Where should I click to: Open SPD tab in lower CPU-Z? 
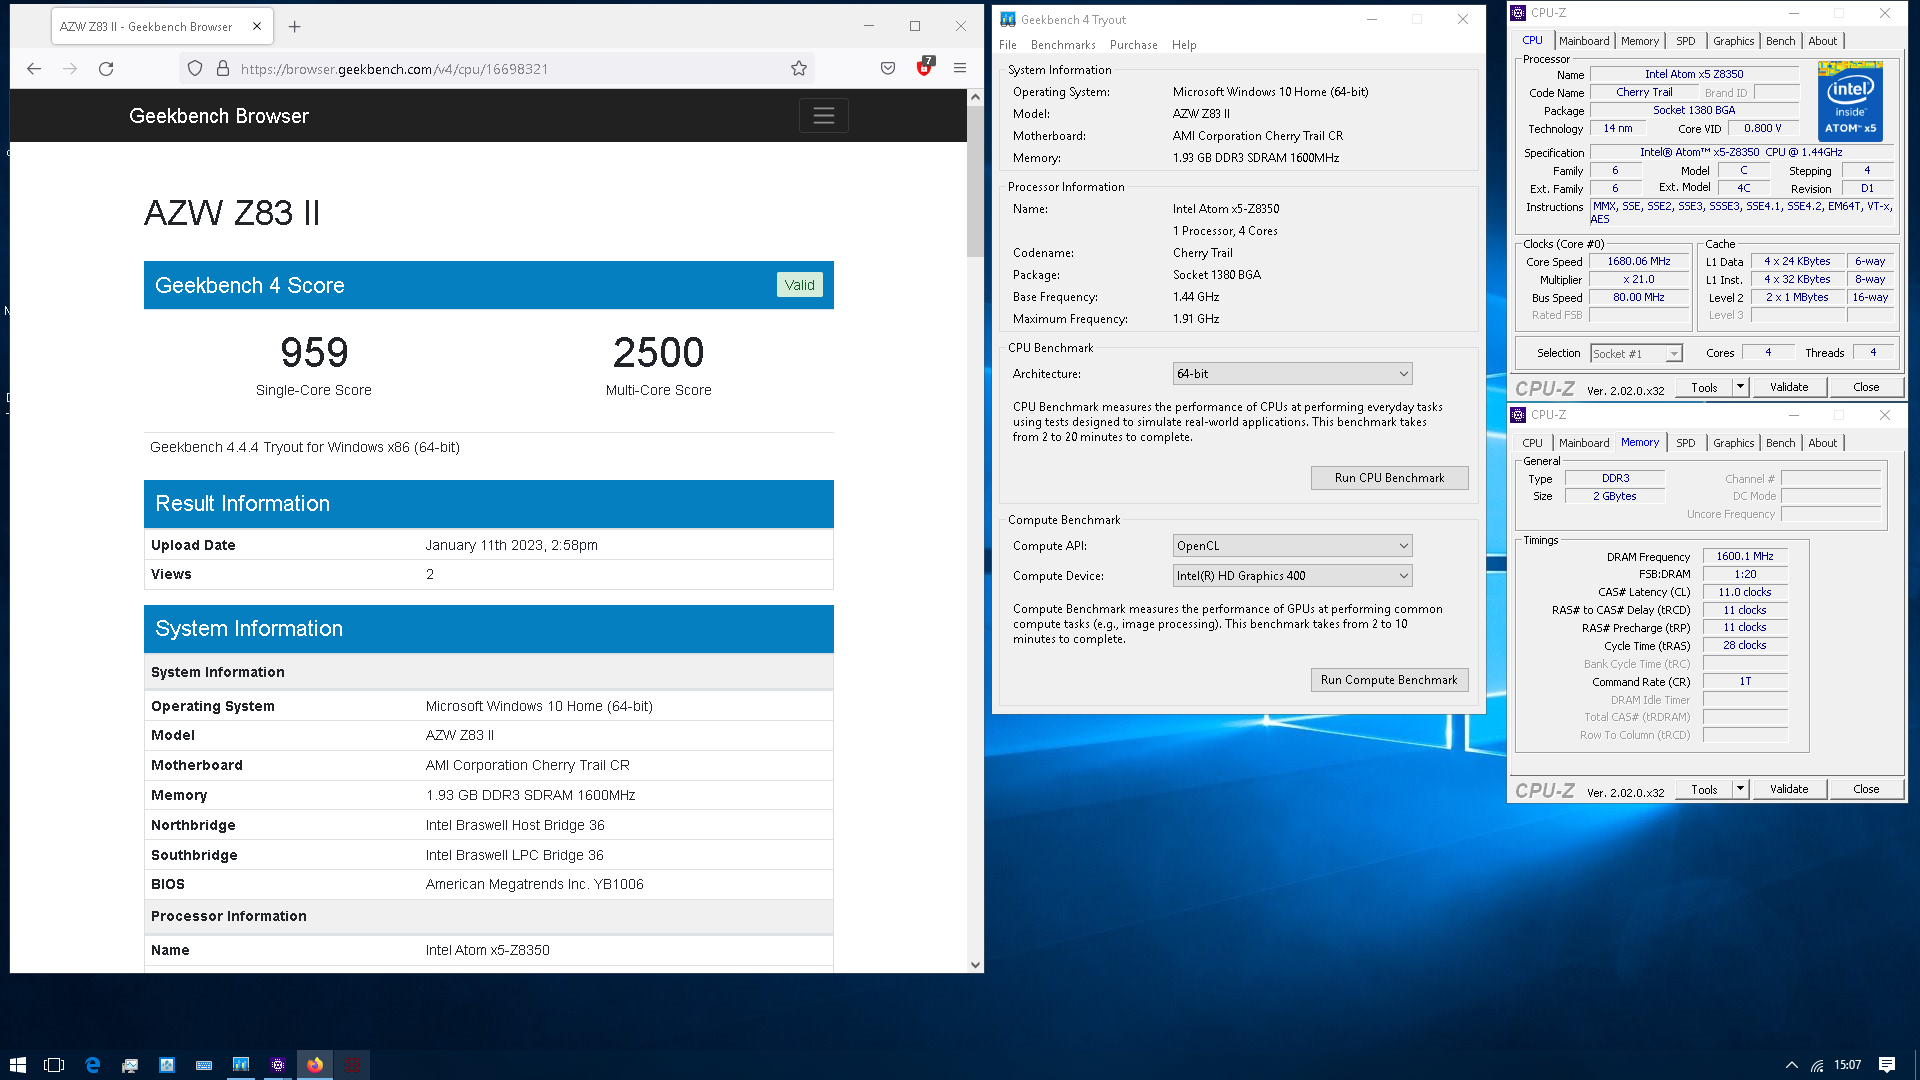click(1686, 443)
